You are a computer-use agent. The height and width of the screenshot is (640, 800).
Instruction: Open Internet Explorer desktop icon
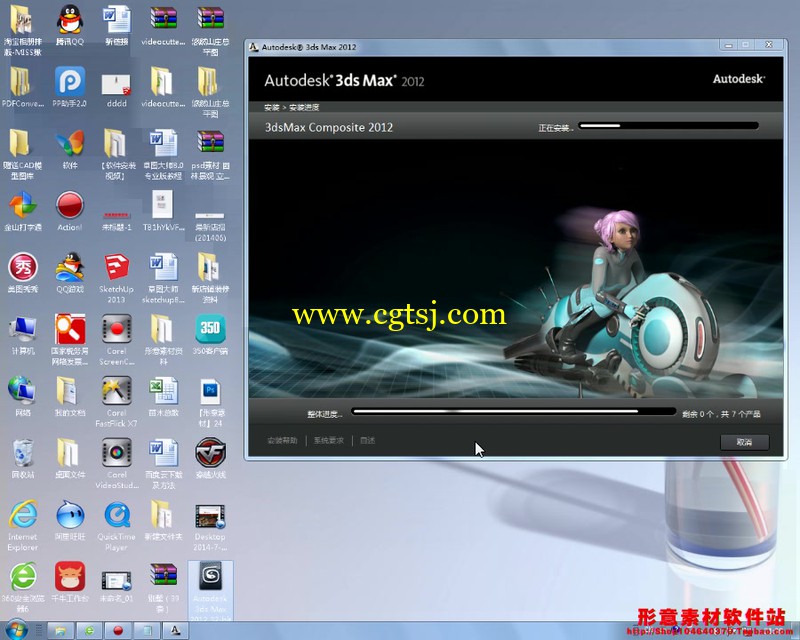pyautogui.click(x=22, y=526)
